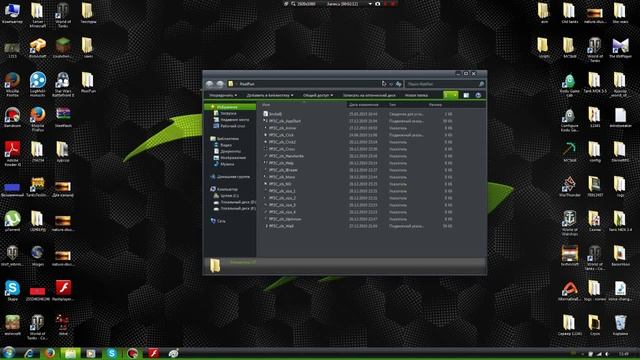640x360 pixels.
Task: Change the Explorer view mode button
Action: coord(448,95)
